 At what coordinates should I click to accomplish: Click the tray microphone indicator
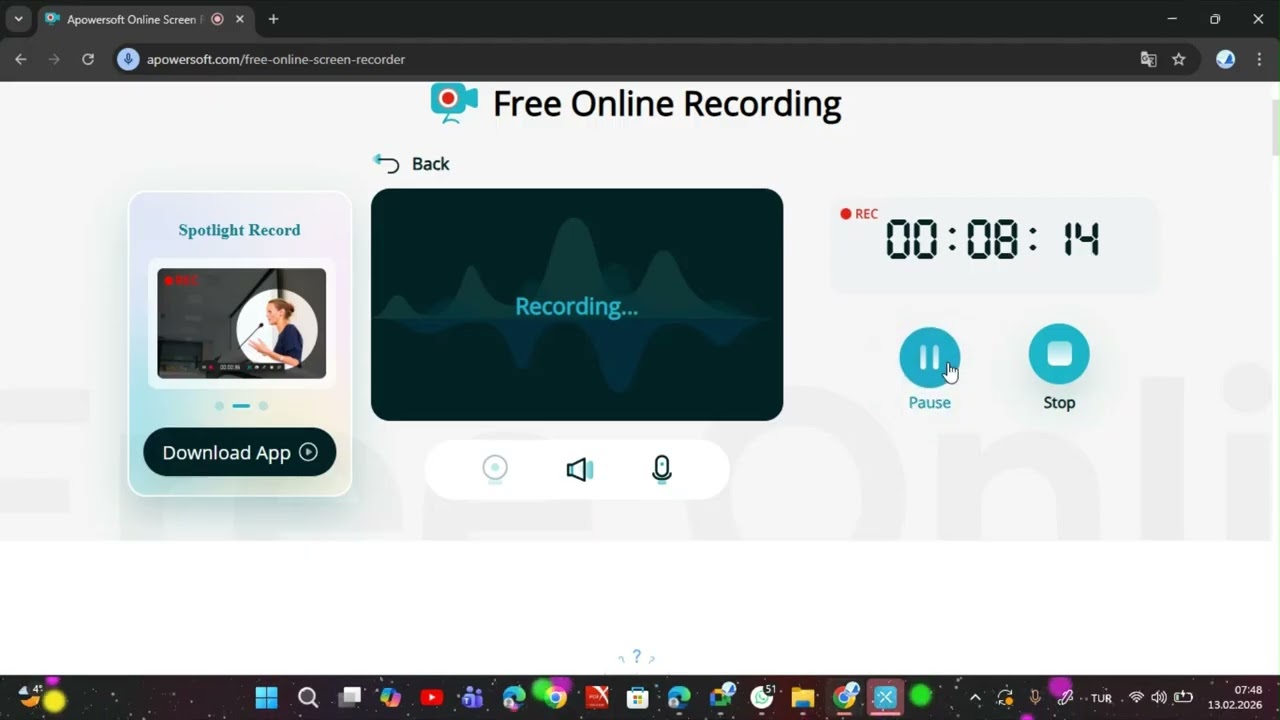tap(1035, 698)
